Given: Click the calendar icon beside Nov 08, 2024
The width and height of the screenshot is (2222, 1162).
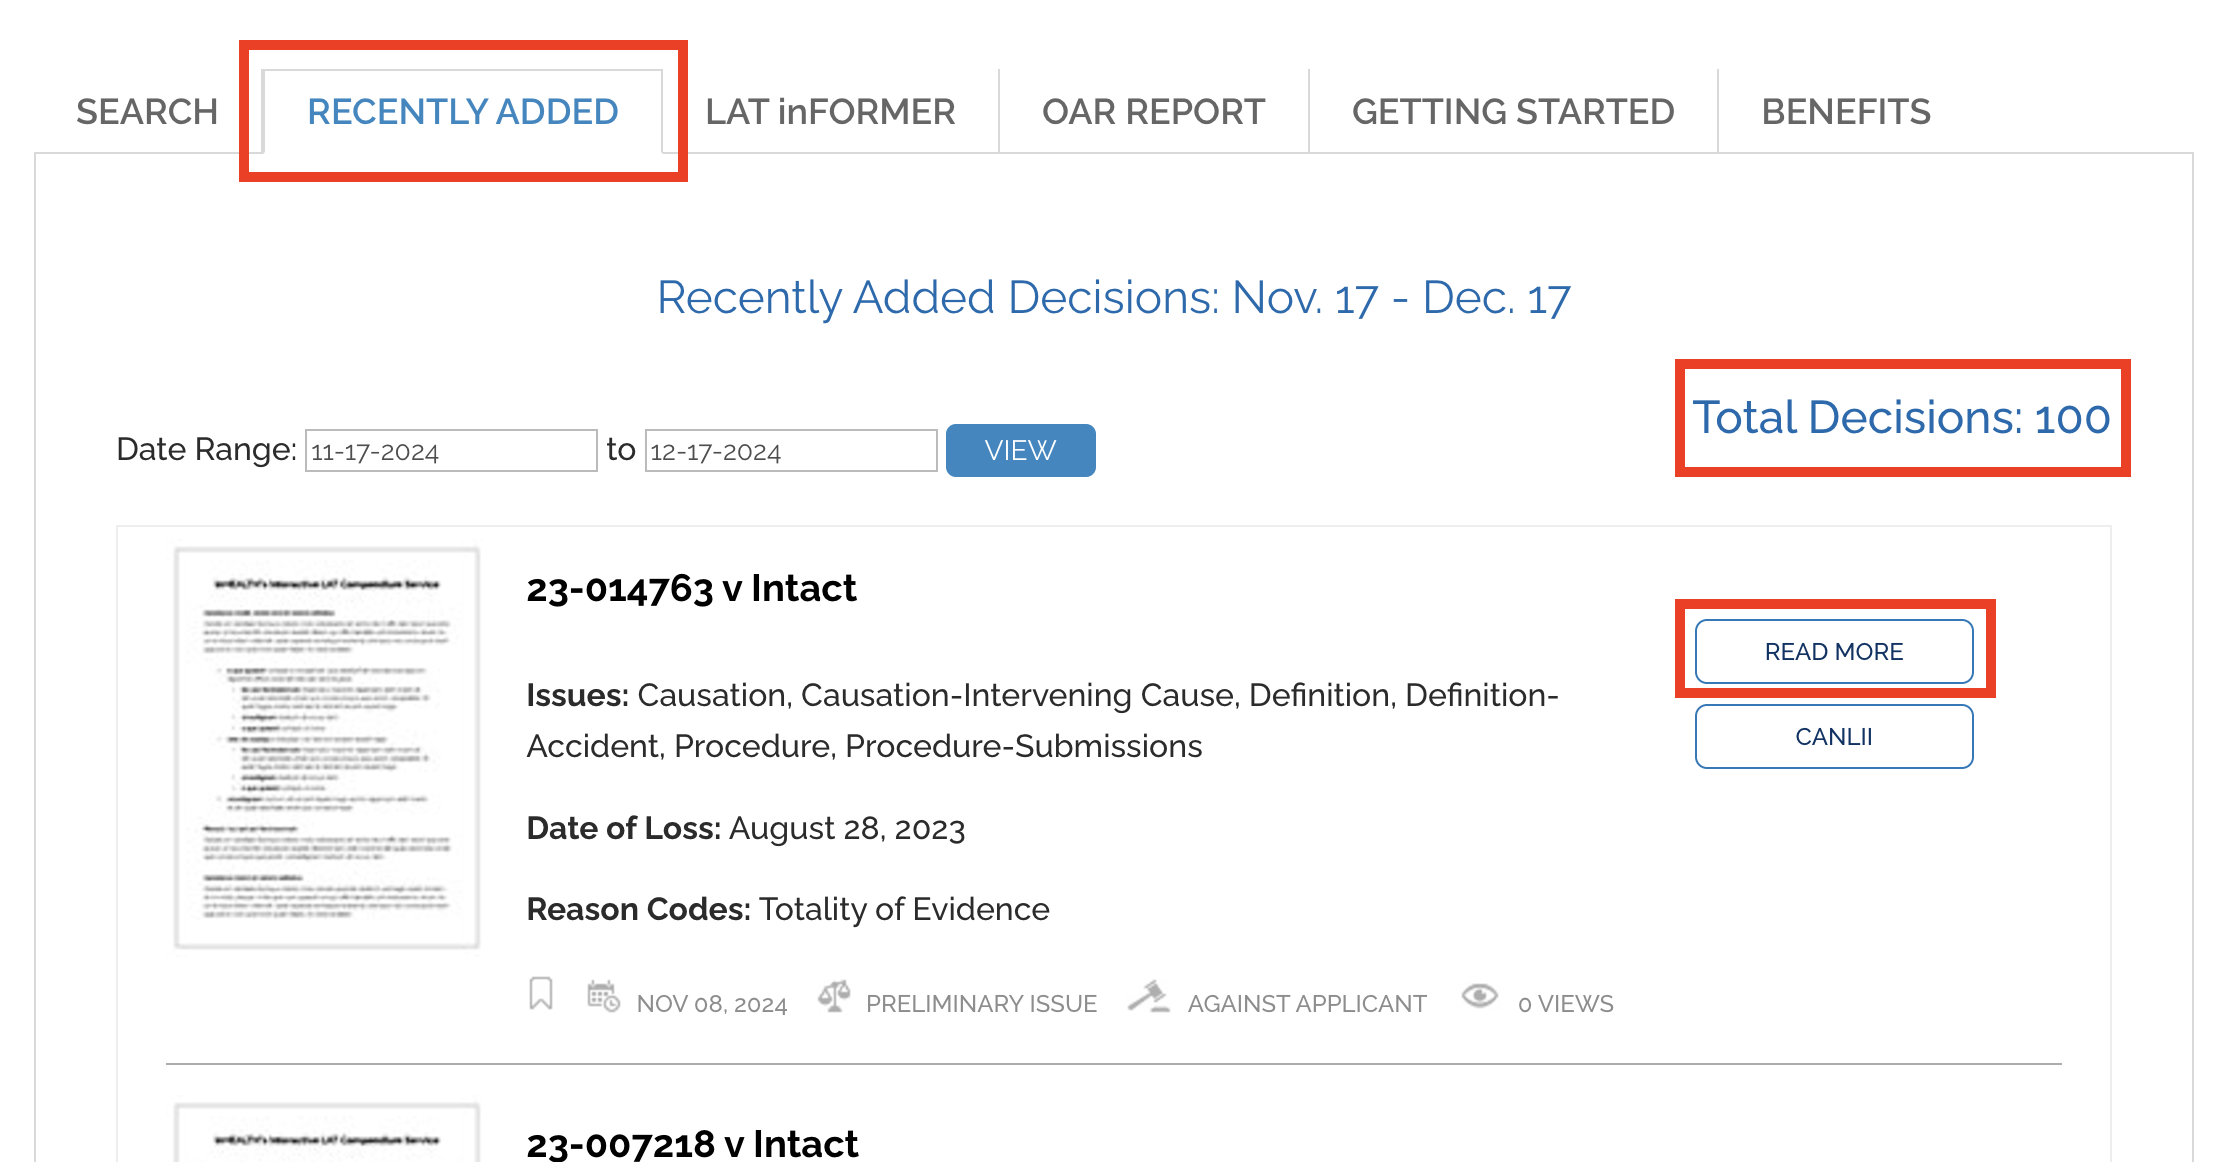Looking at the screenshot, I should point(603,996).
